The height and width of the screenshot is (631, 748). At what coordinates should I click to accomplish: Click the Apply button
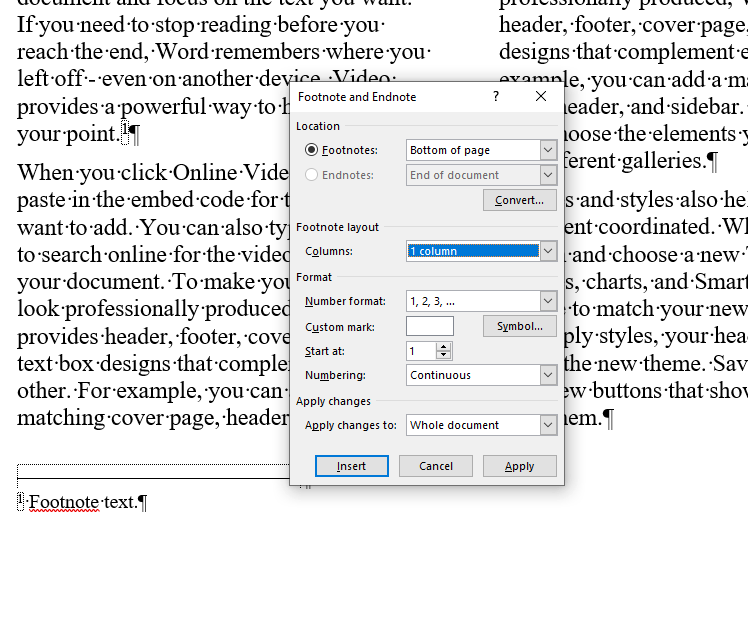click(519, 466)
